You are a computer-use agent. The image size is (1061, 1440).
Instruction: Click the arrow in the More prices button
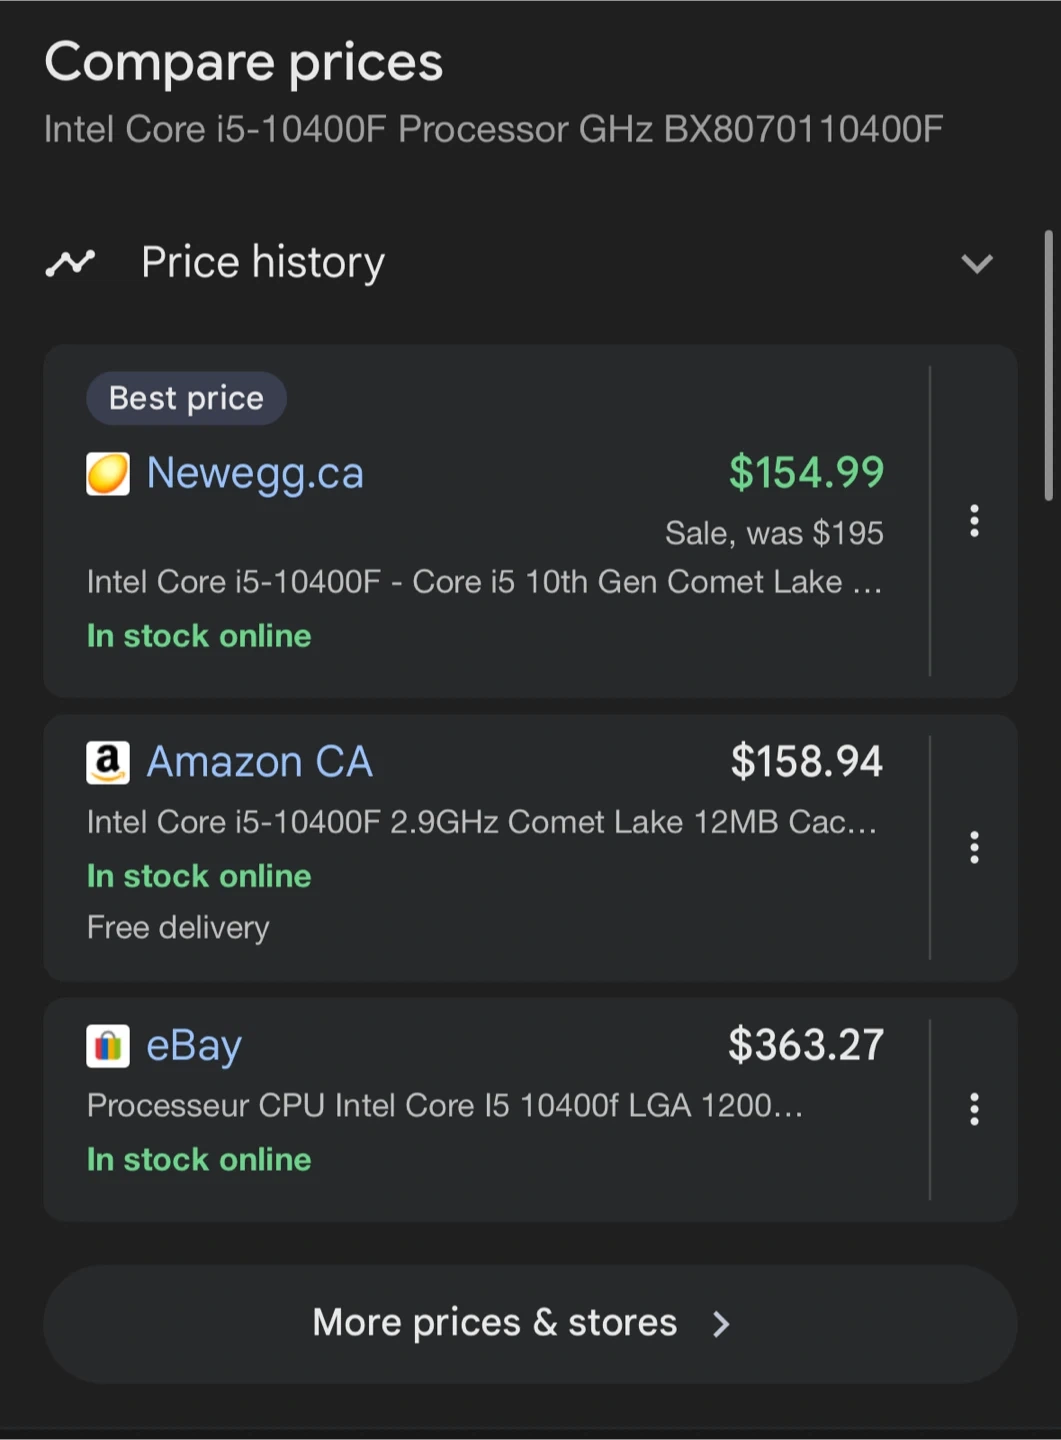720,1324
